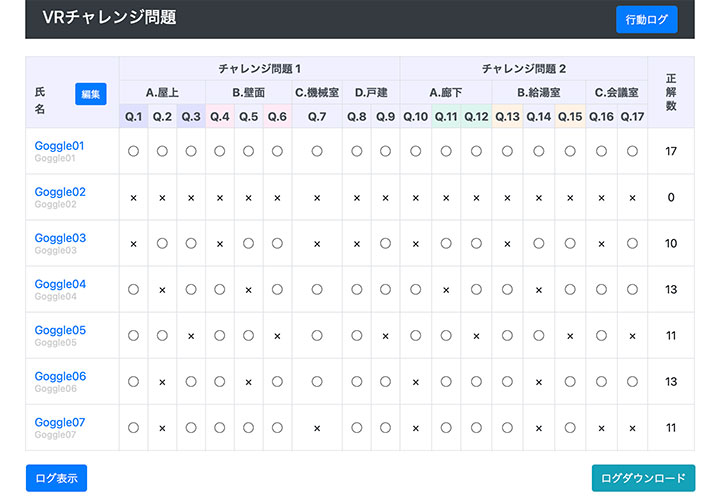Image resolution: width=720 pixels, height=500 pixels.
Task: Click Goggle06's Q.10 cross mark
Action: click(416, 382)
